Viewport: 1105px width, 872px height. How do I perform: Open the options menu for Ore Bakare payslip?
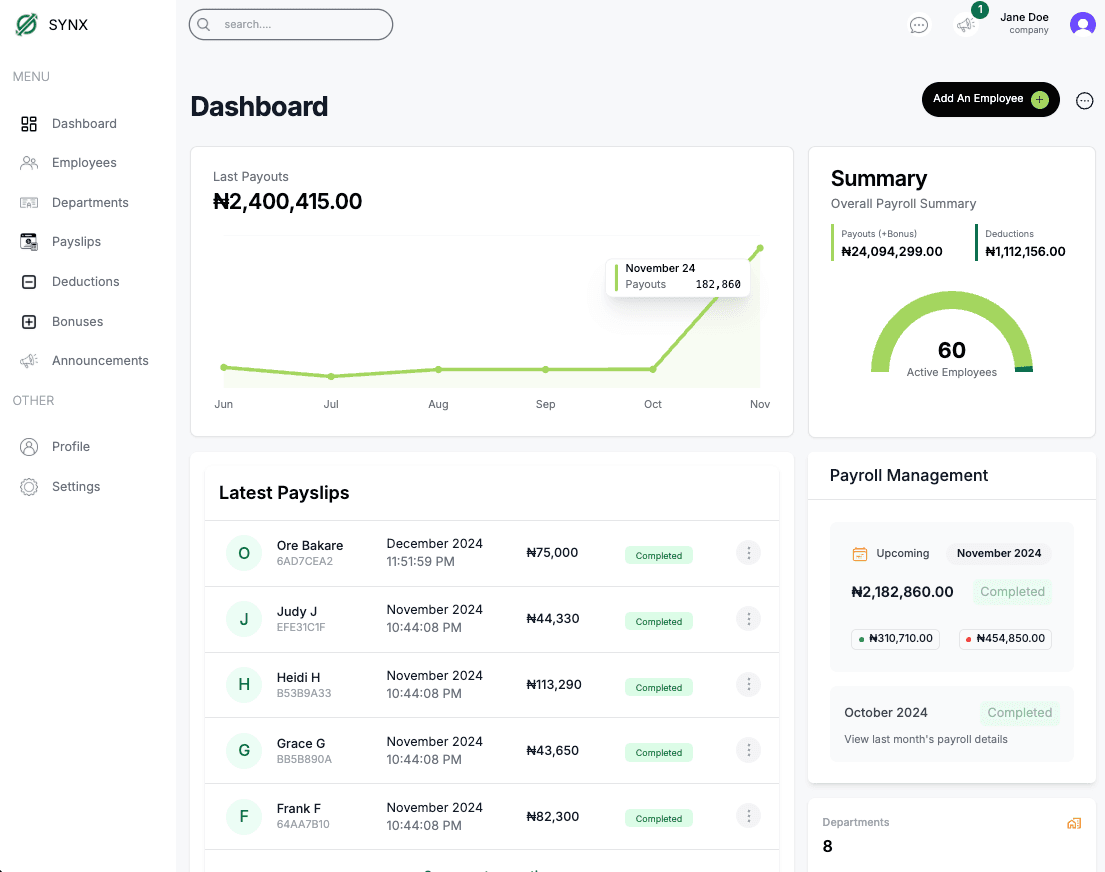[748, 553]
